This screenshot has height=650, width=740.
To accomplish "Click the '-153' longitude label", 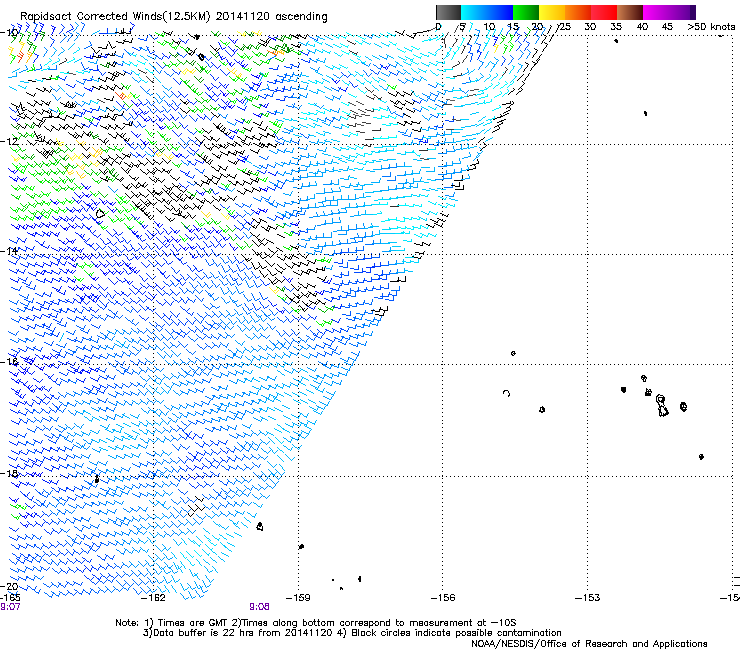I will coord(588,598).
